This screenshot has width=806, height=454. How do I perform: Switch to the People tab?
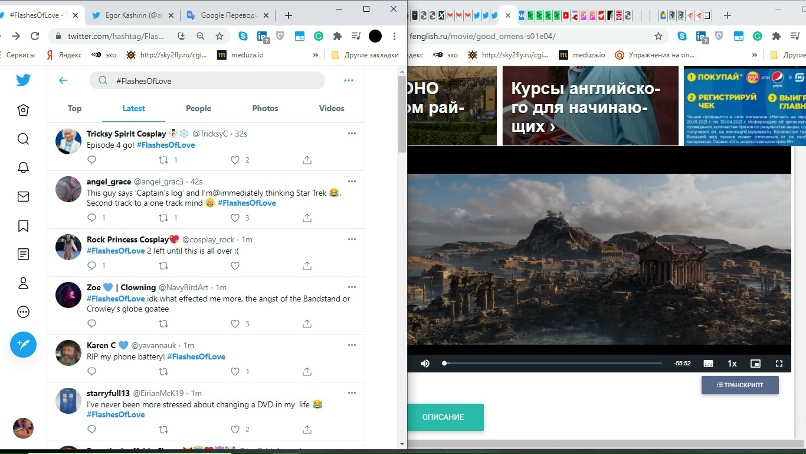(198, 108)
